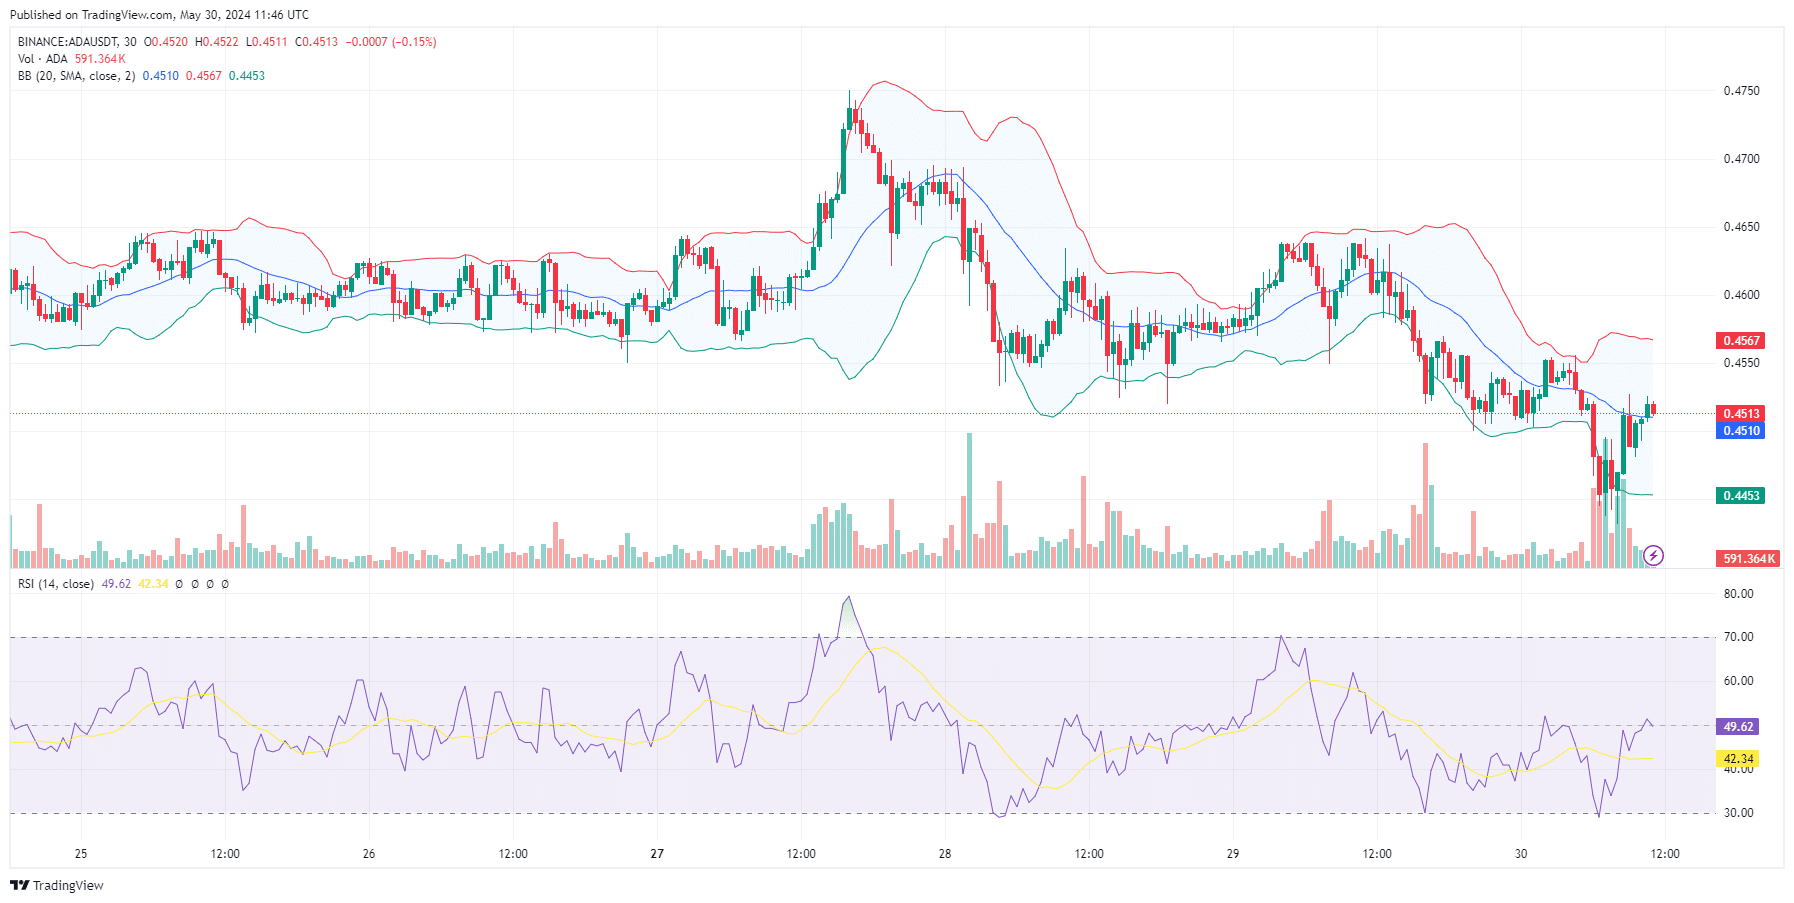Click the BB (20, SMA, close, 2) label
The image size is (1794, 903).
[x=77, y=76]
